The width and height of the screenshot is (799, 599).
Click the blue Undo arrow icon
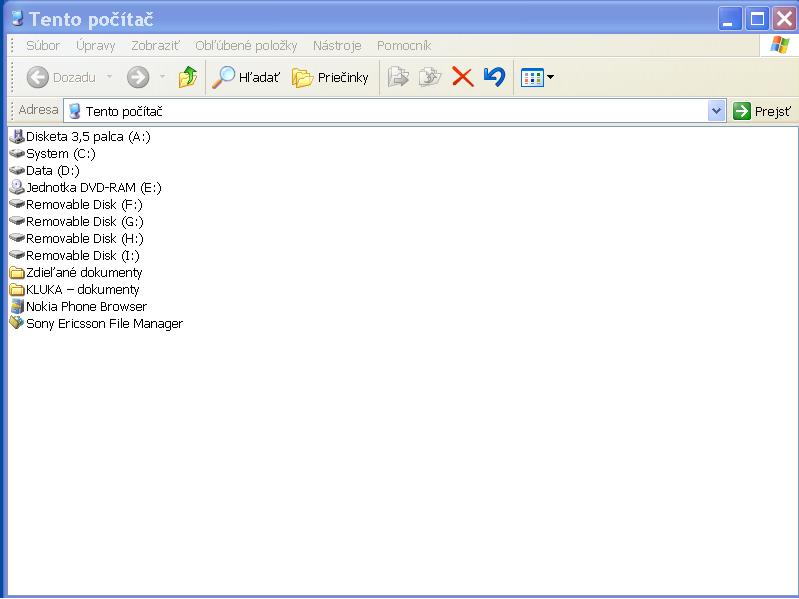(x=494, y=77)
